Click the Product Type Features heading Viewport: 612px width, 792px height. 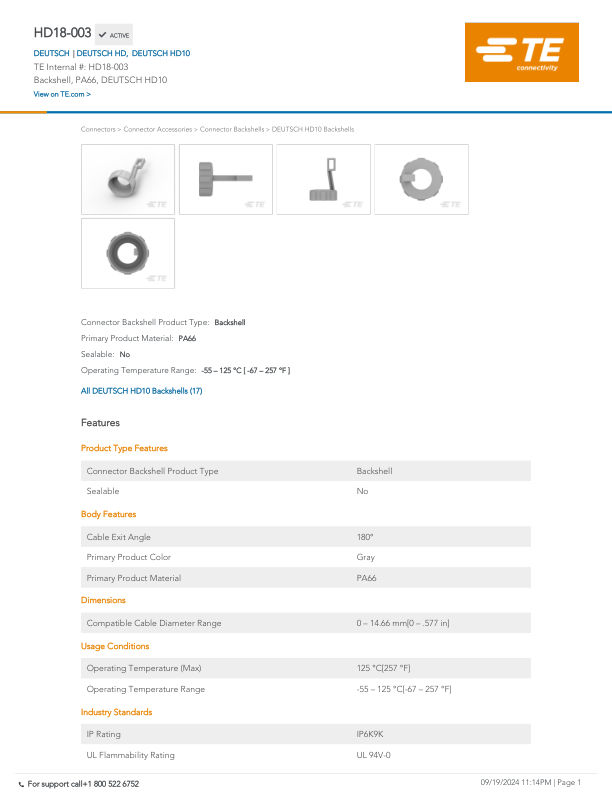click(124, 448)
